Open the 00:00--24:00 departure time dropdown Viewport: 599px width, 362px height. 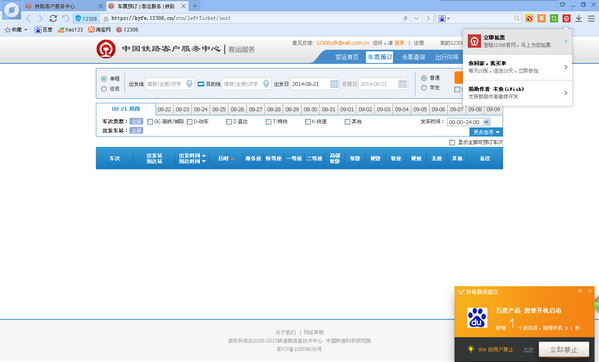(x=469, y=122)
